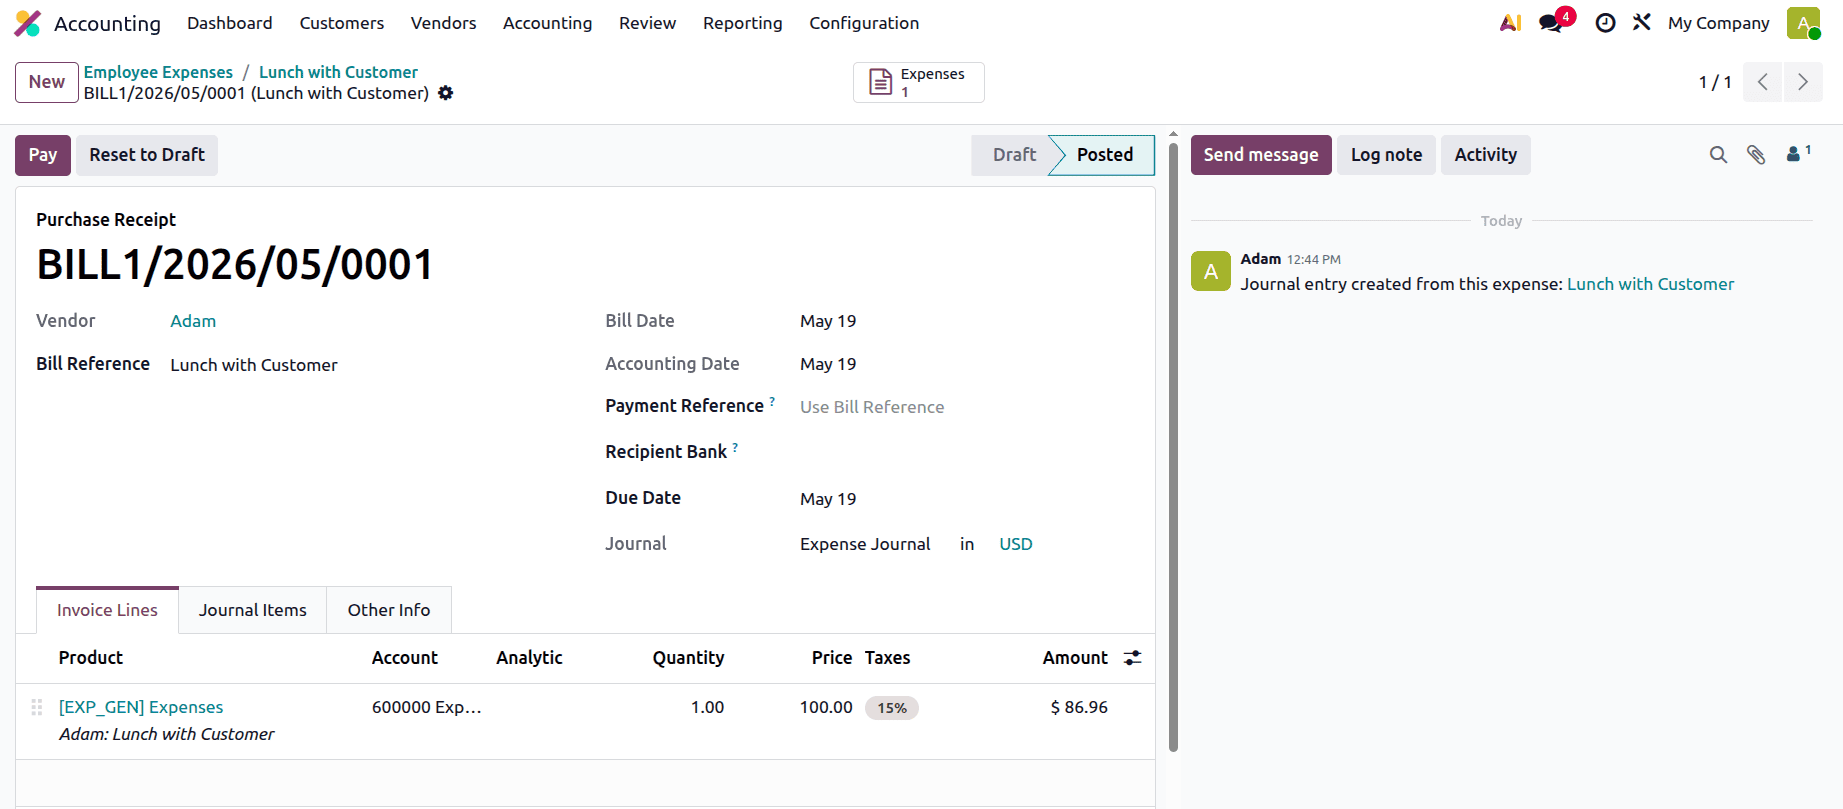Click the Pay button

pos(43,155)
